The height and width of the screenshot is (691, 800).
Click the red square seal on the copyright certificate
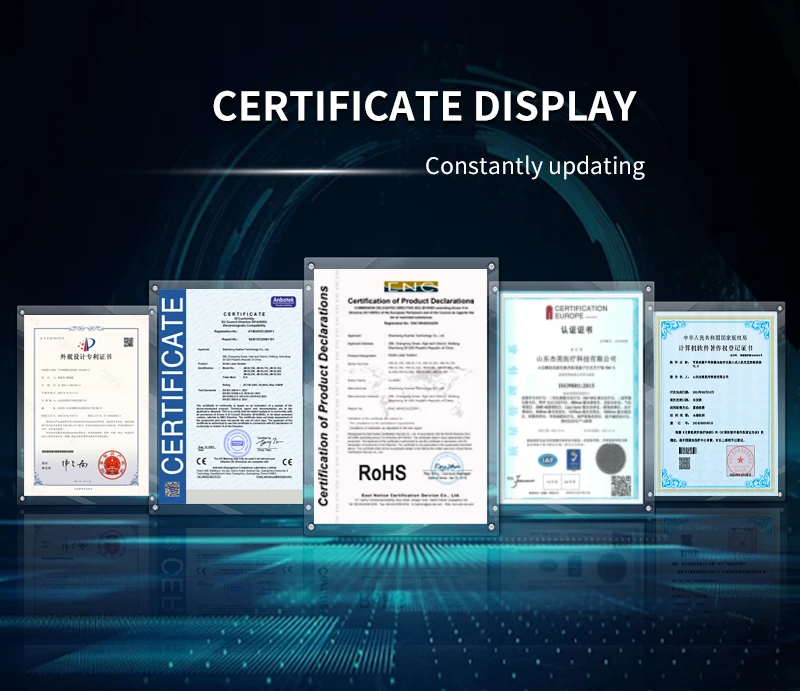740,461
